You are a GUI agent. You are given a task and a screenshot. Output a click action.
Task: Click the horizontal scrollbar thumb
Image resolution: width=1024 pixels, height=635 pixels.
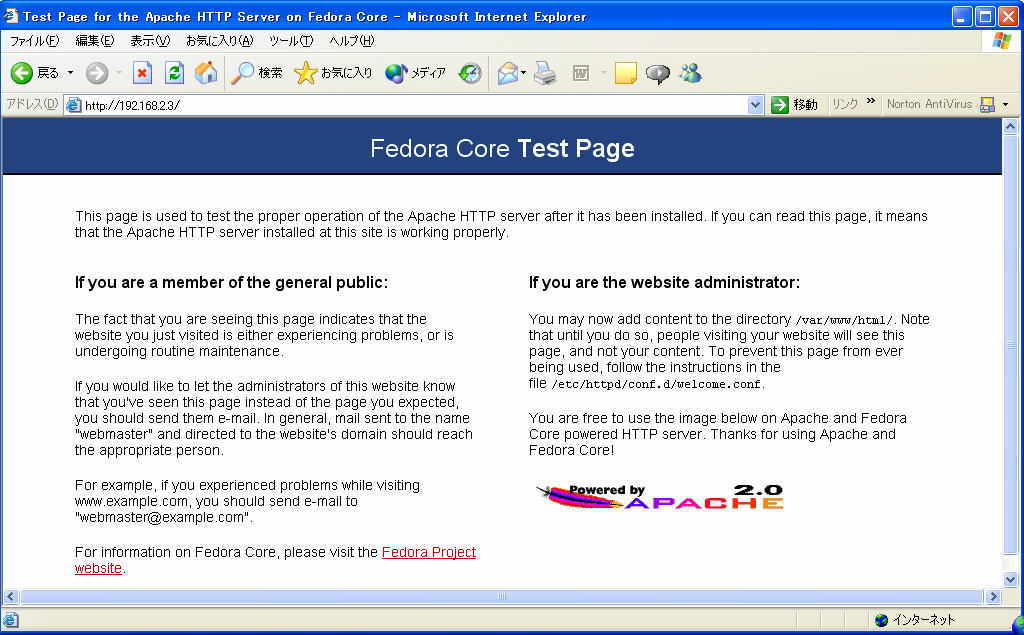(502, 596)
